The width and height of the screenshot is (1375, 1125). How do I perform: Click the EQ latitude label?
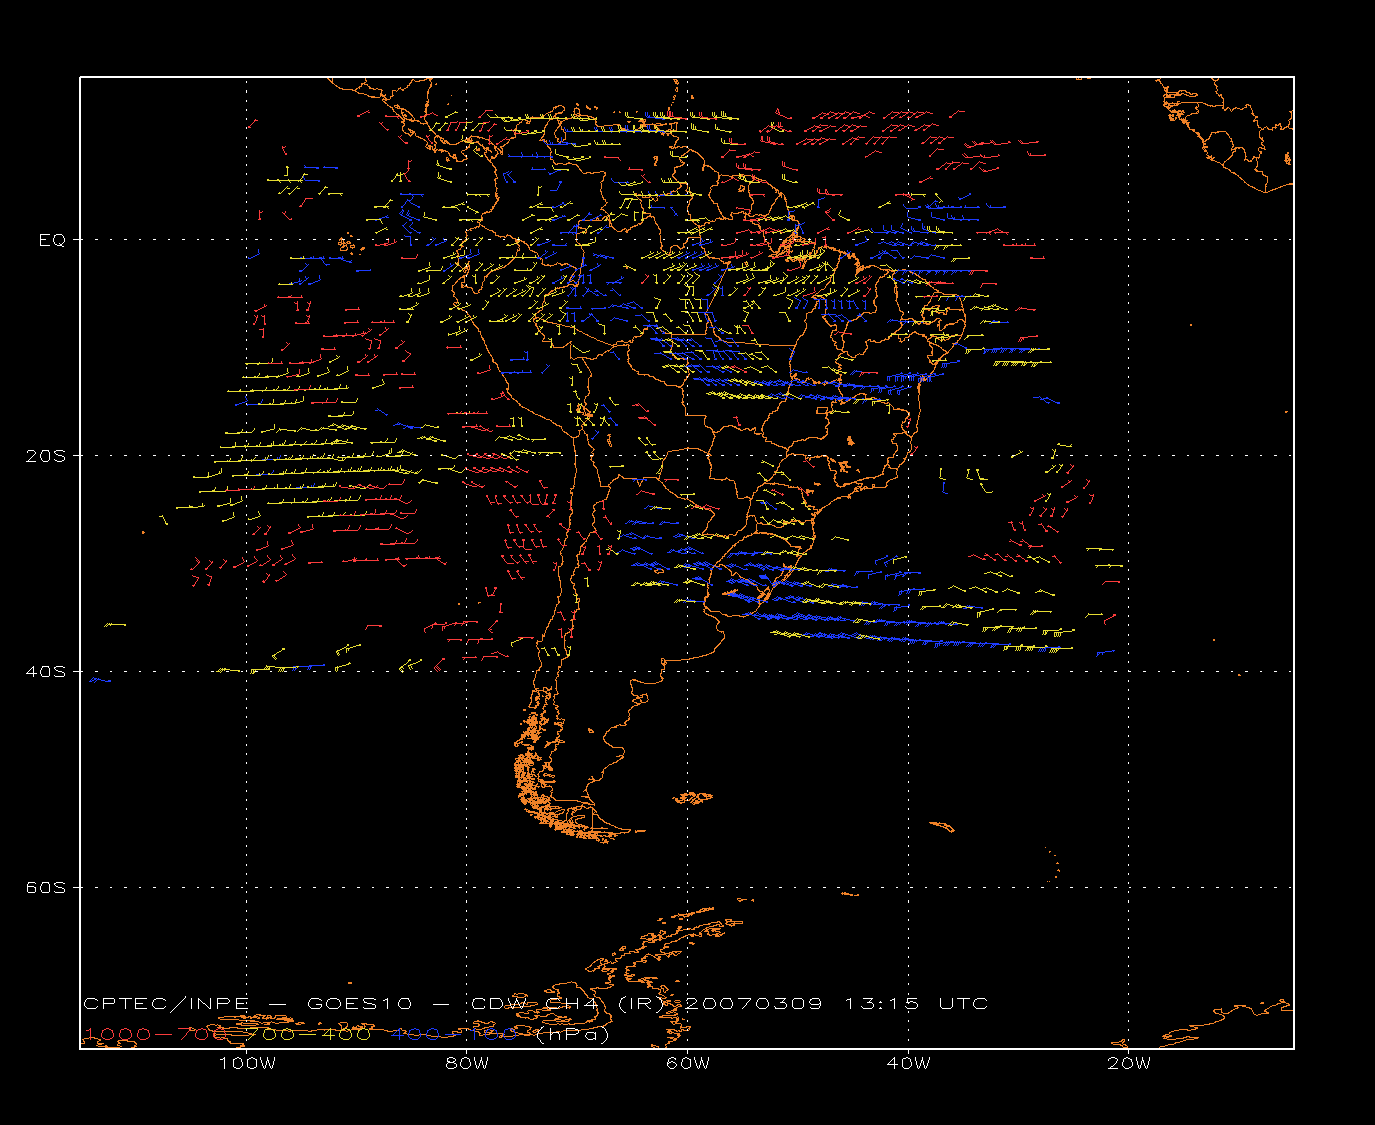pos(52,240)
